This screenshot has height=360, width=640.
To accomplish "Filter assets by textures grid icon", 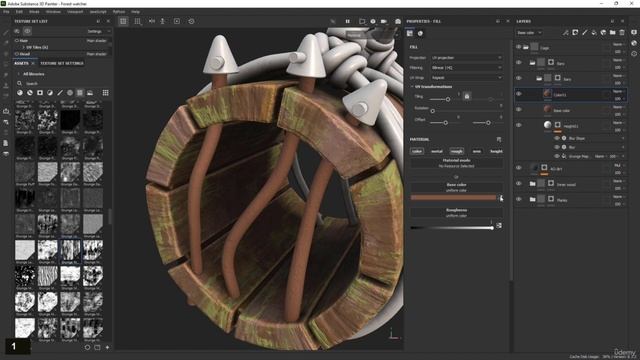I will [x=80, y=93].
